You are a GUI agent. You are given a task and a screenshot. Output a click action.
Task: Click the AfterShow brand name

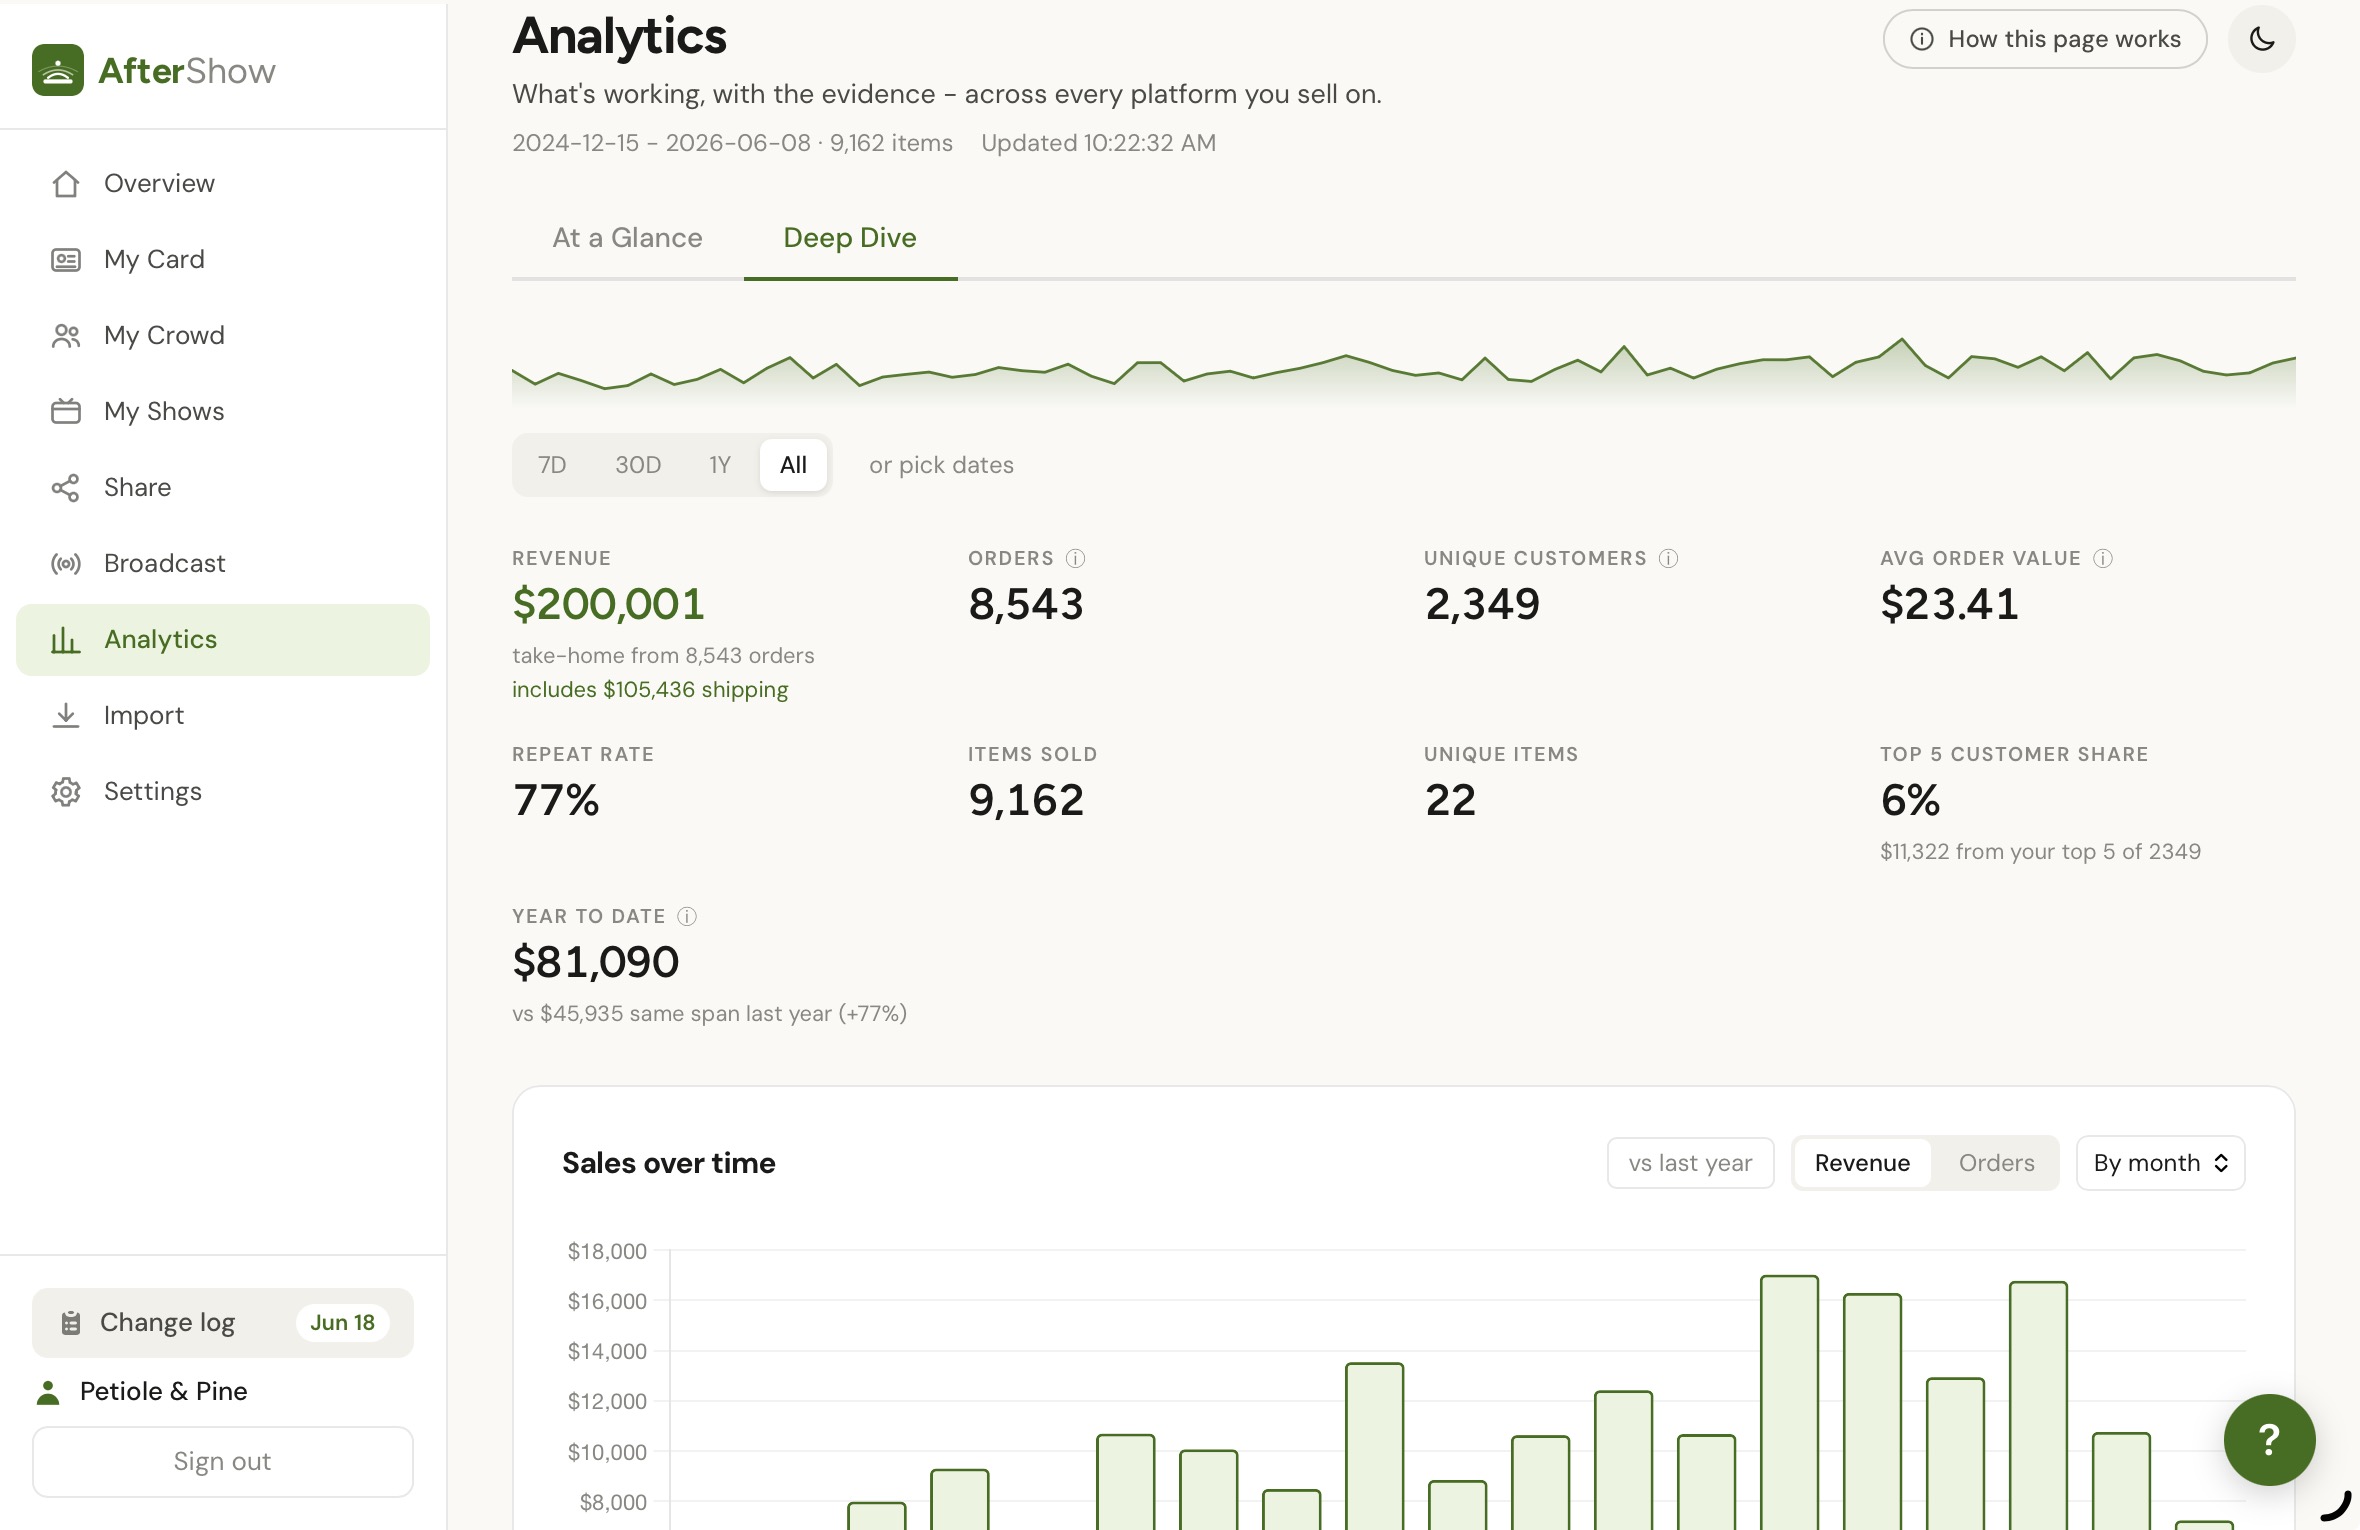187,71
